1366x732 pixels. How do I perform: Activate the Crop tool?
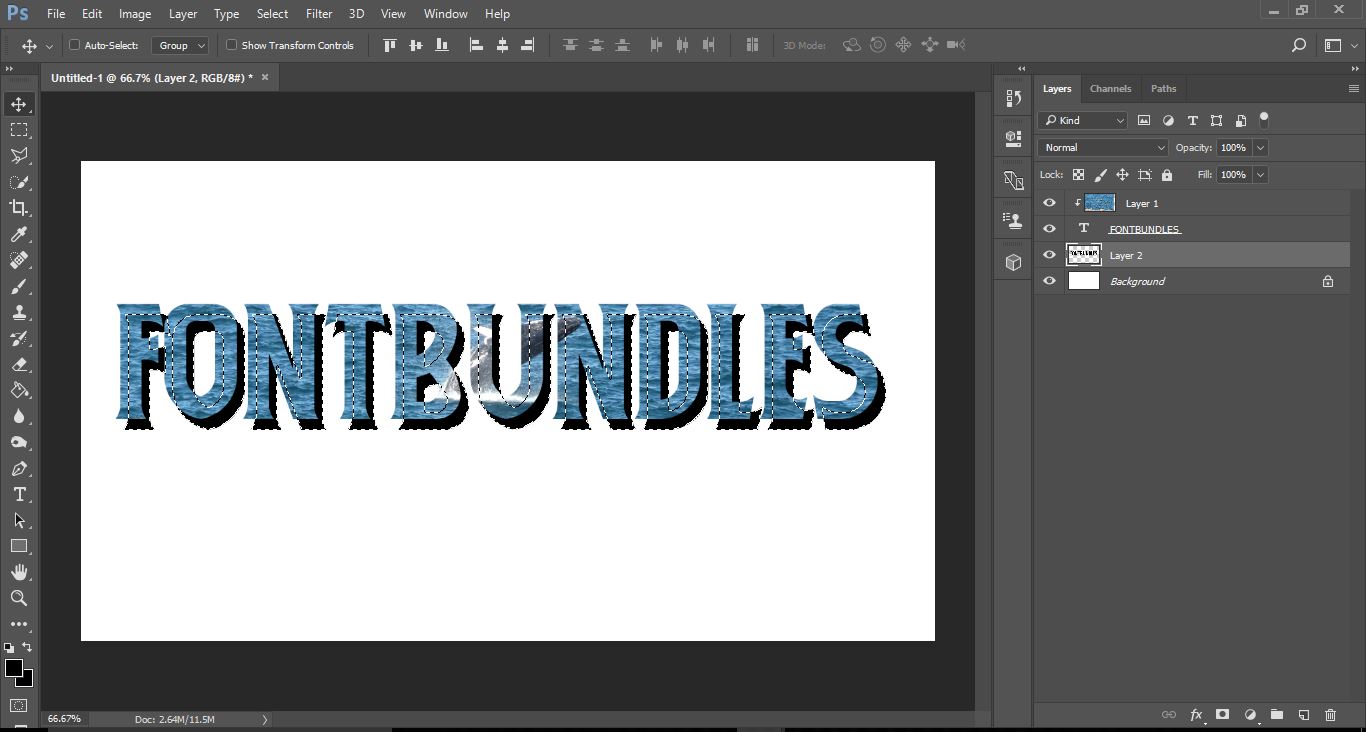point(20,208)
